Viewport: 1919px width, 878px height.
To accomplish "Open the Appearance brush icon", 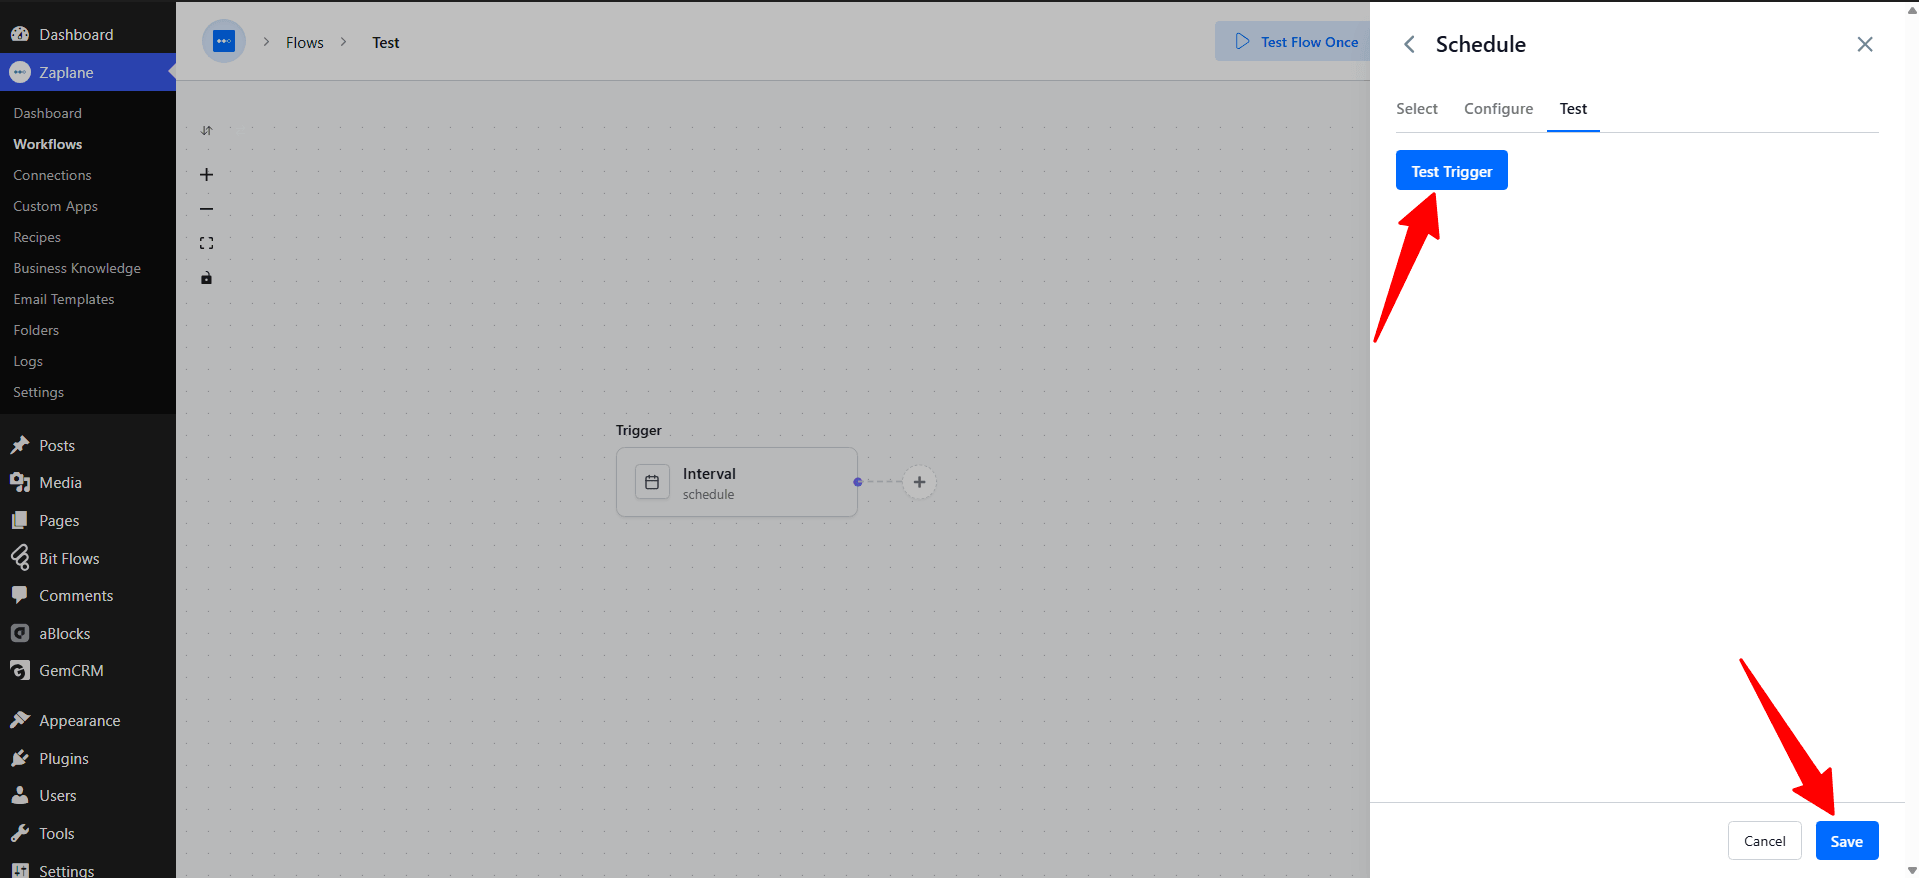I will [x=20, y=720].
